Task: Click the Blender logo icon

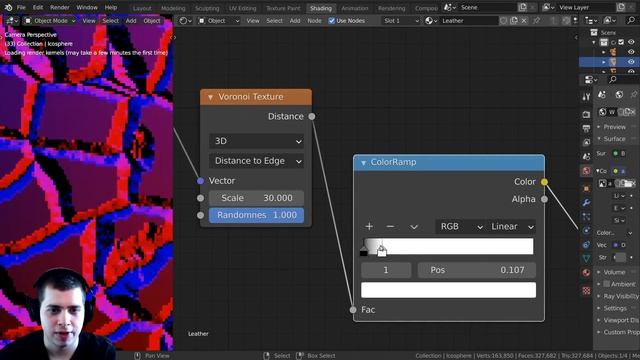Action: (8, 7)
